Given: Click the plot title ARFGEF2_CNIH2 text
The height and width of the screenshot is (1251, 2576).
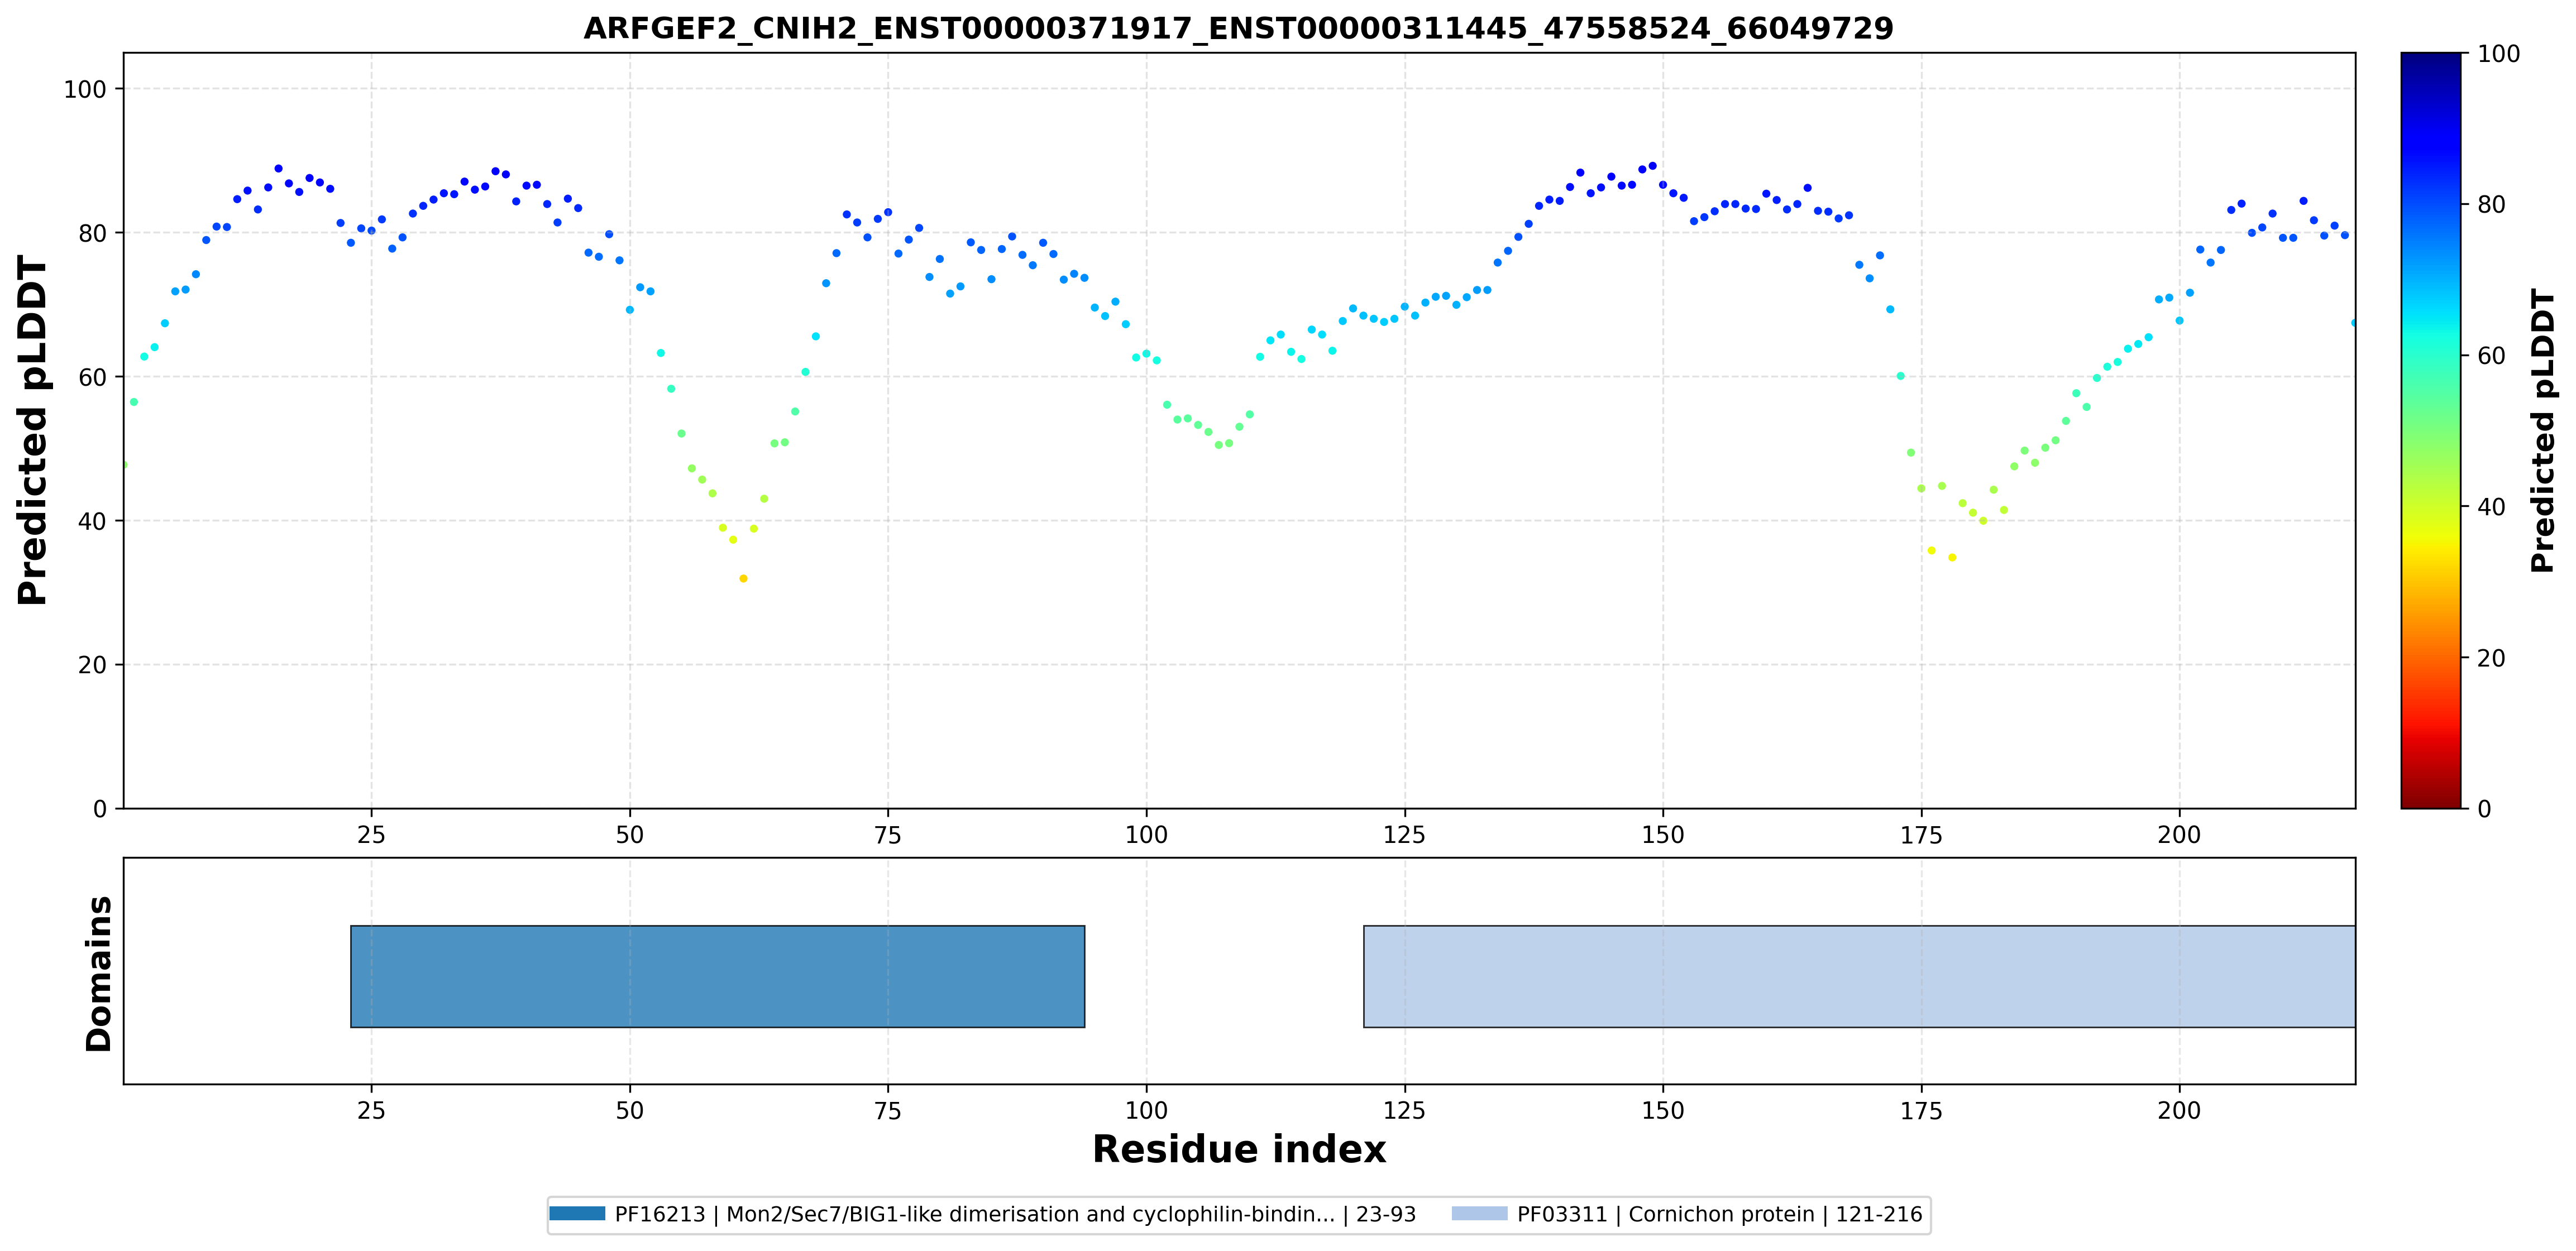Looking at the screenshot, I should (1238, 28).
